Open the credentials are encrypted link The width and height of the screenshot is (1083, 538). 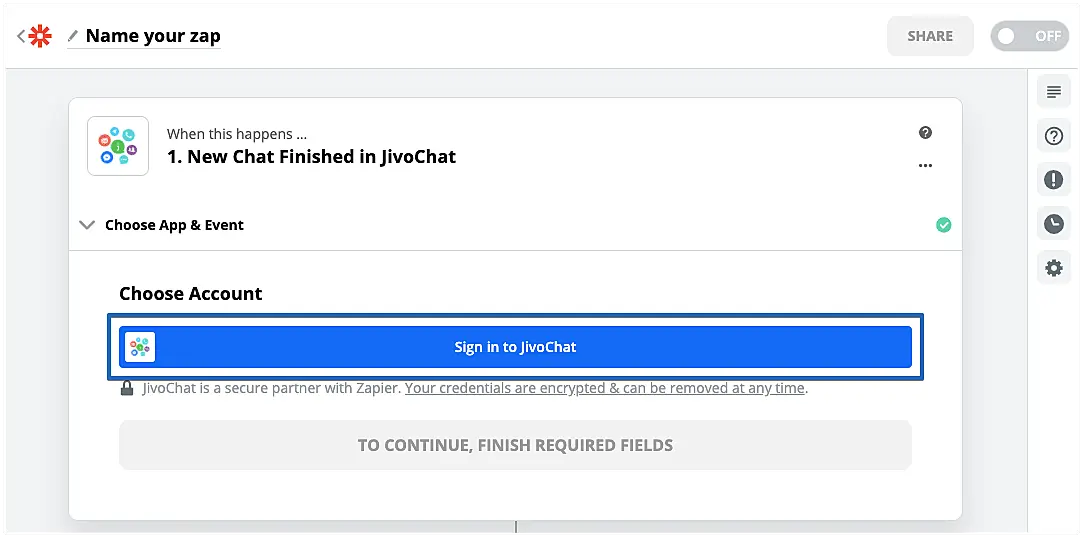605,388
